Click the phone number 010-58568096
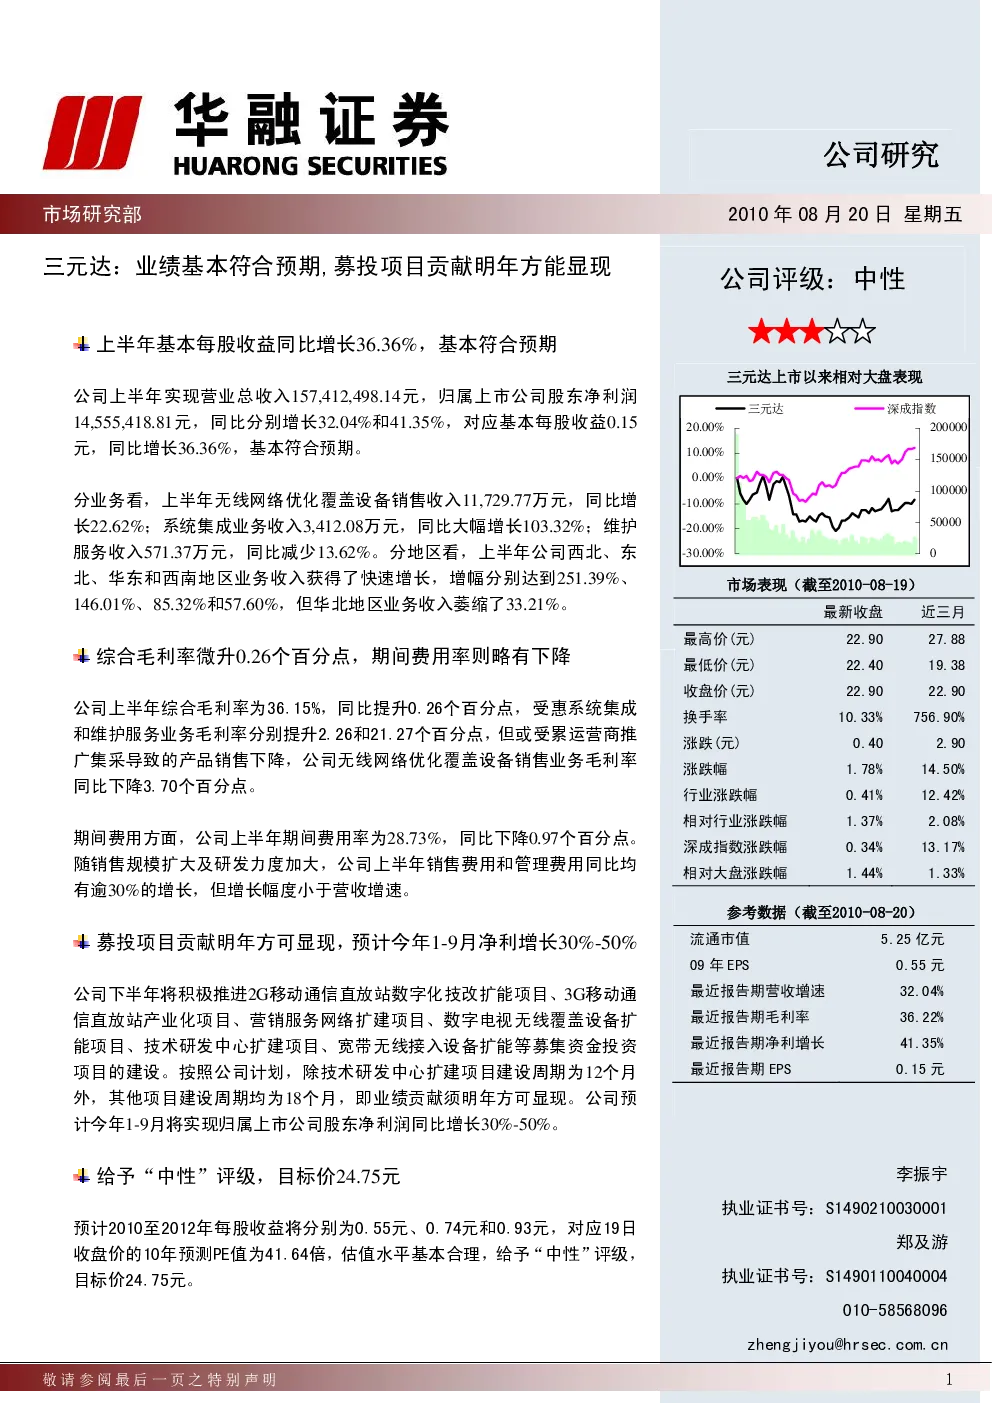The image size is (992, 1403). click(894, 1310)
